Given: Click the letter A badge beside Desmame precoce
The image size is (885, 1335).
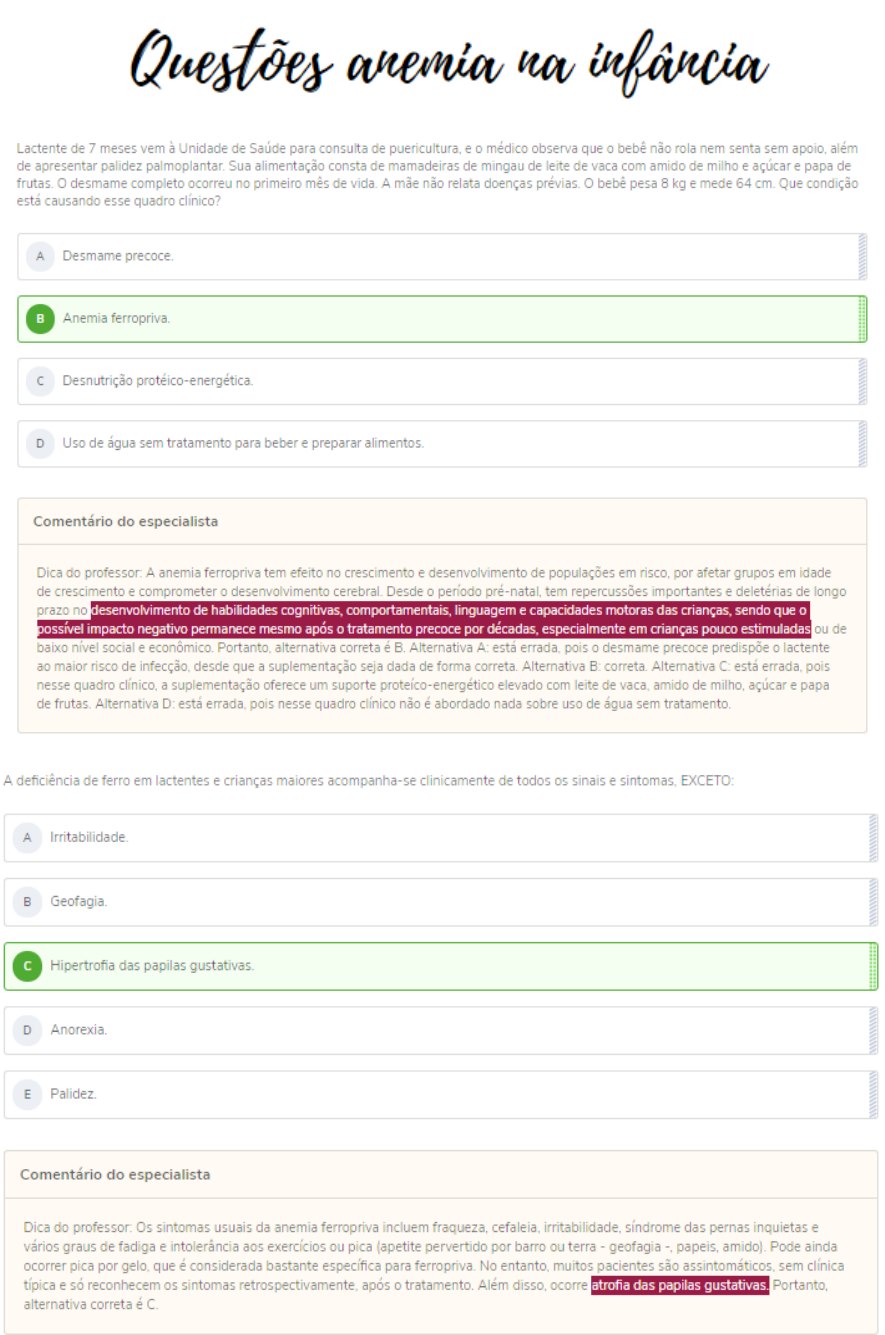Looking at the screenshot, I should 40,256.
